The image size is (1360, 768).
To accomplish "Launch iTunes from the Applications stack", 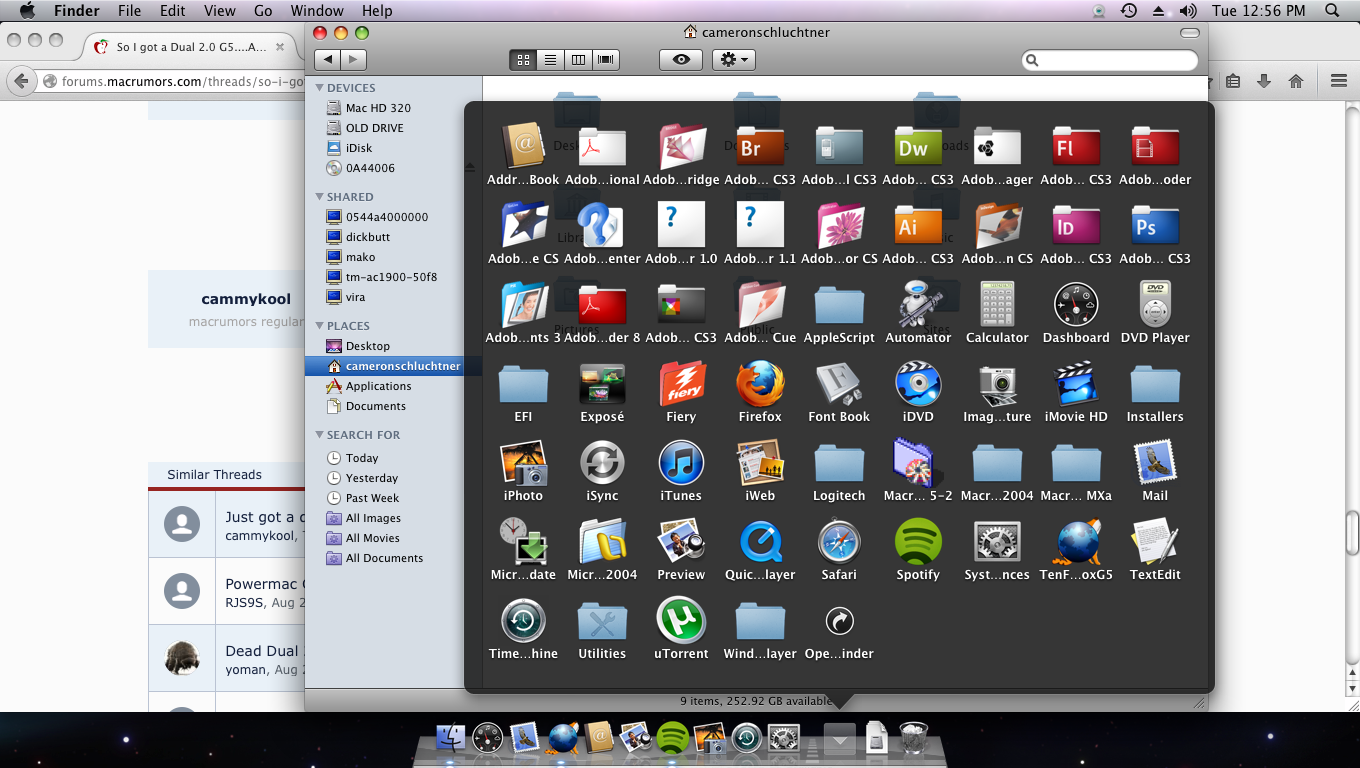I will [x=681, y=464].
